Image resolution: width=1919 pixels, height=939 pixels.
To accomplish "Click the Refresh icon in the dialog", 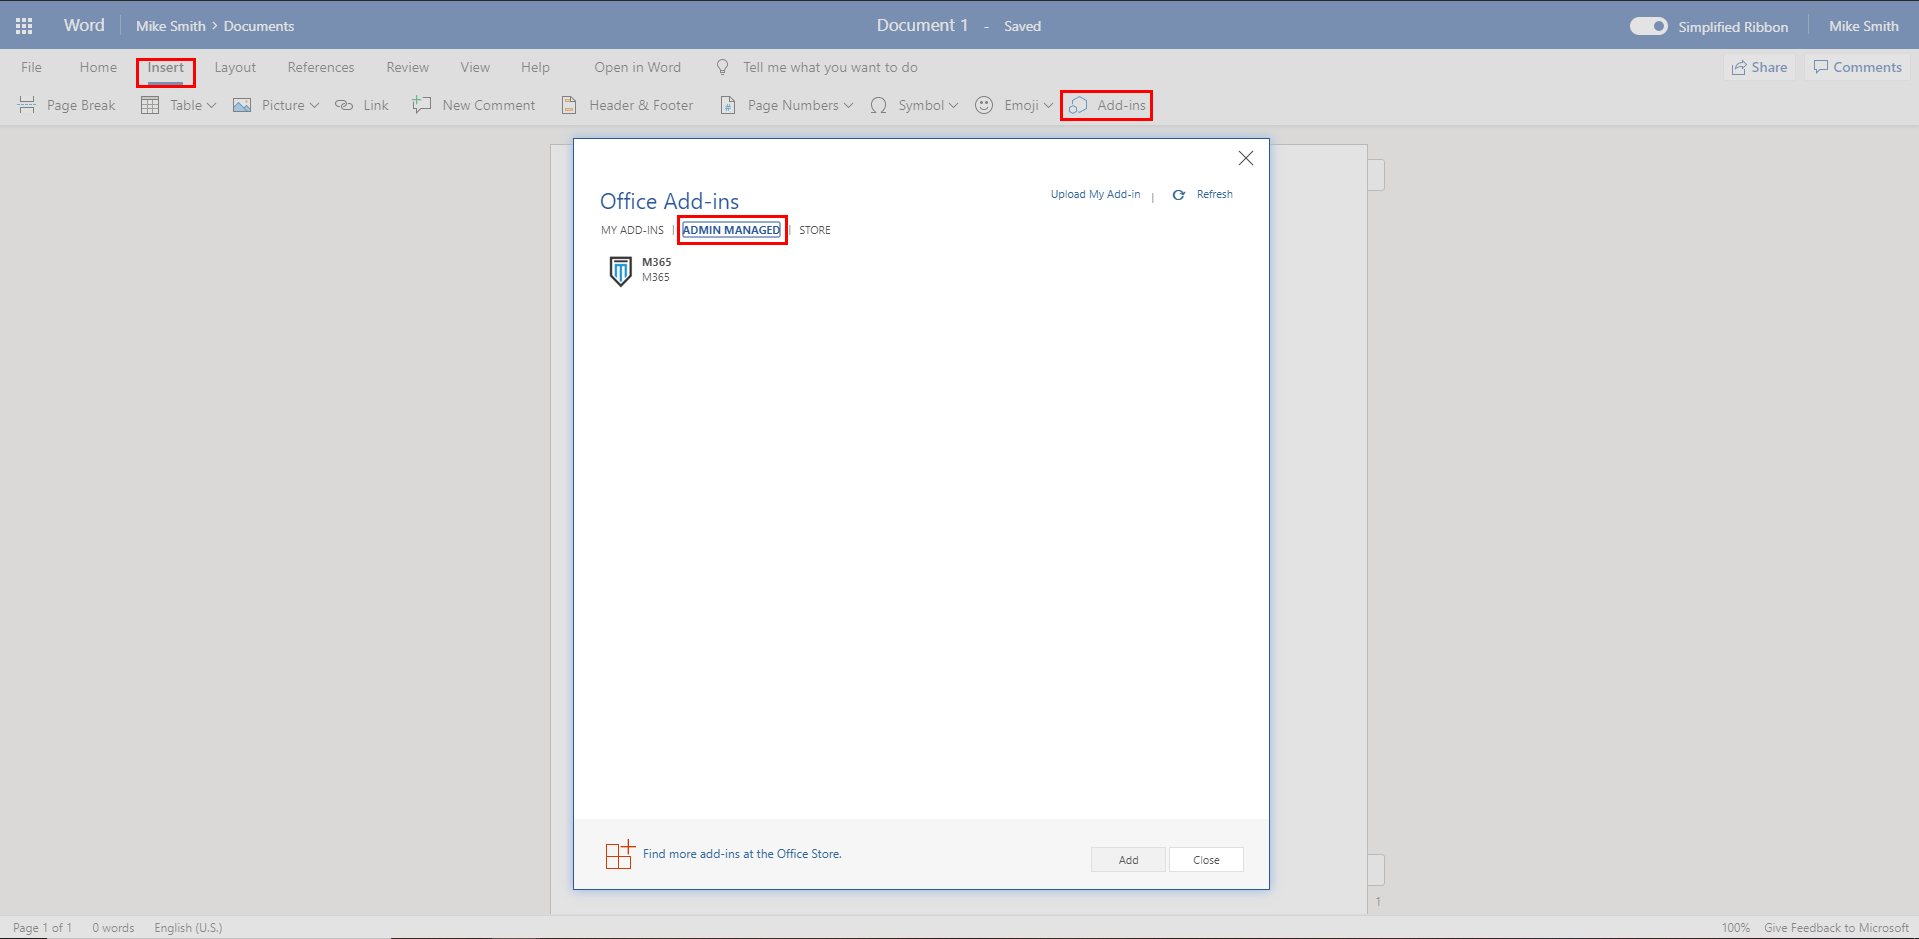I will [1178, 195].
